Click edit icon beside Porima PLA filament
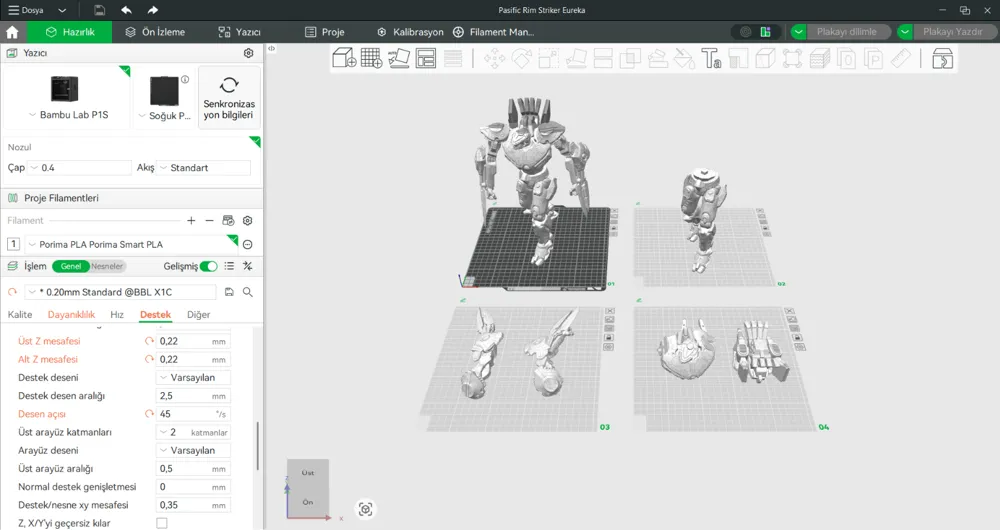This screenshot has height=530, width=1000. (x=247, y=244)
